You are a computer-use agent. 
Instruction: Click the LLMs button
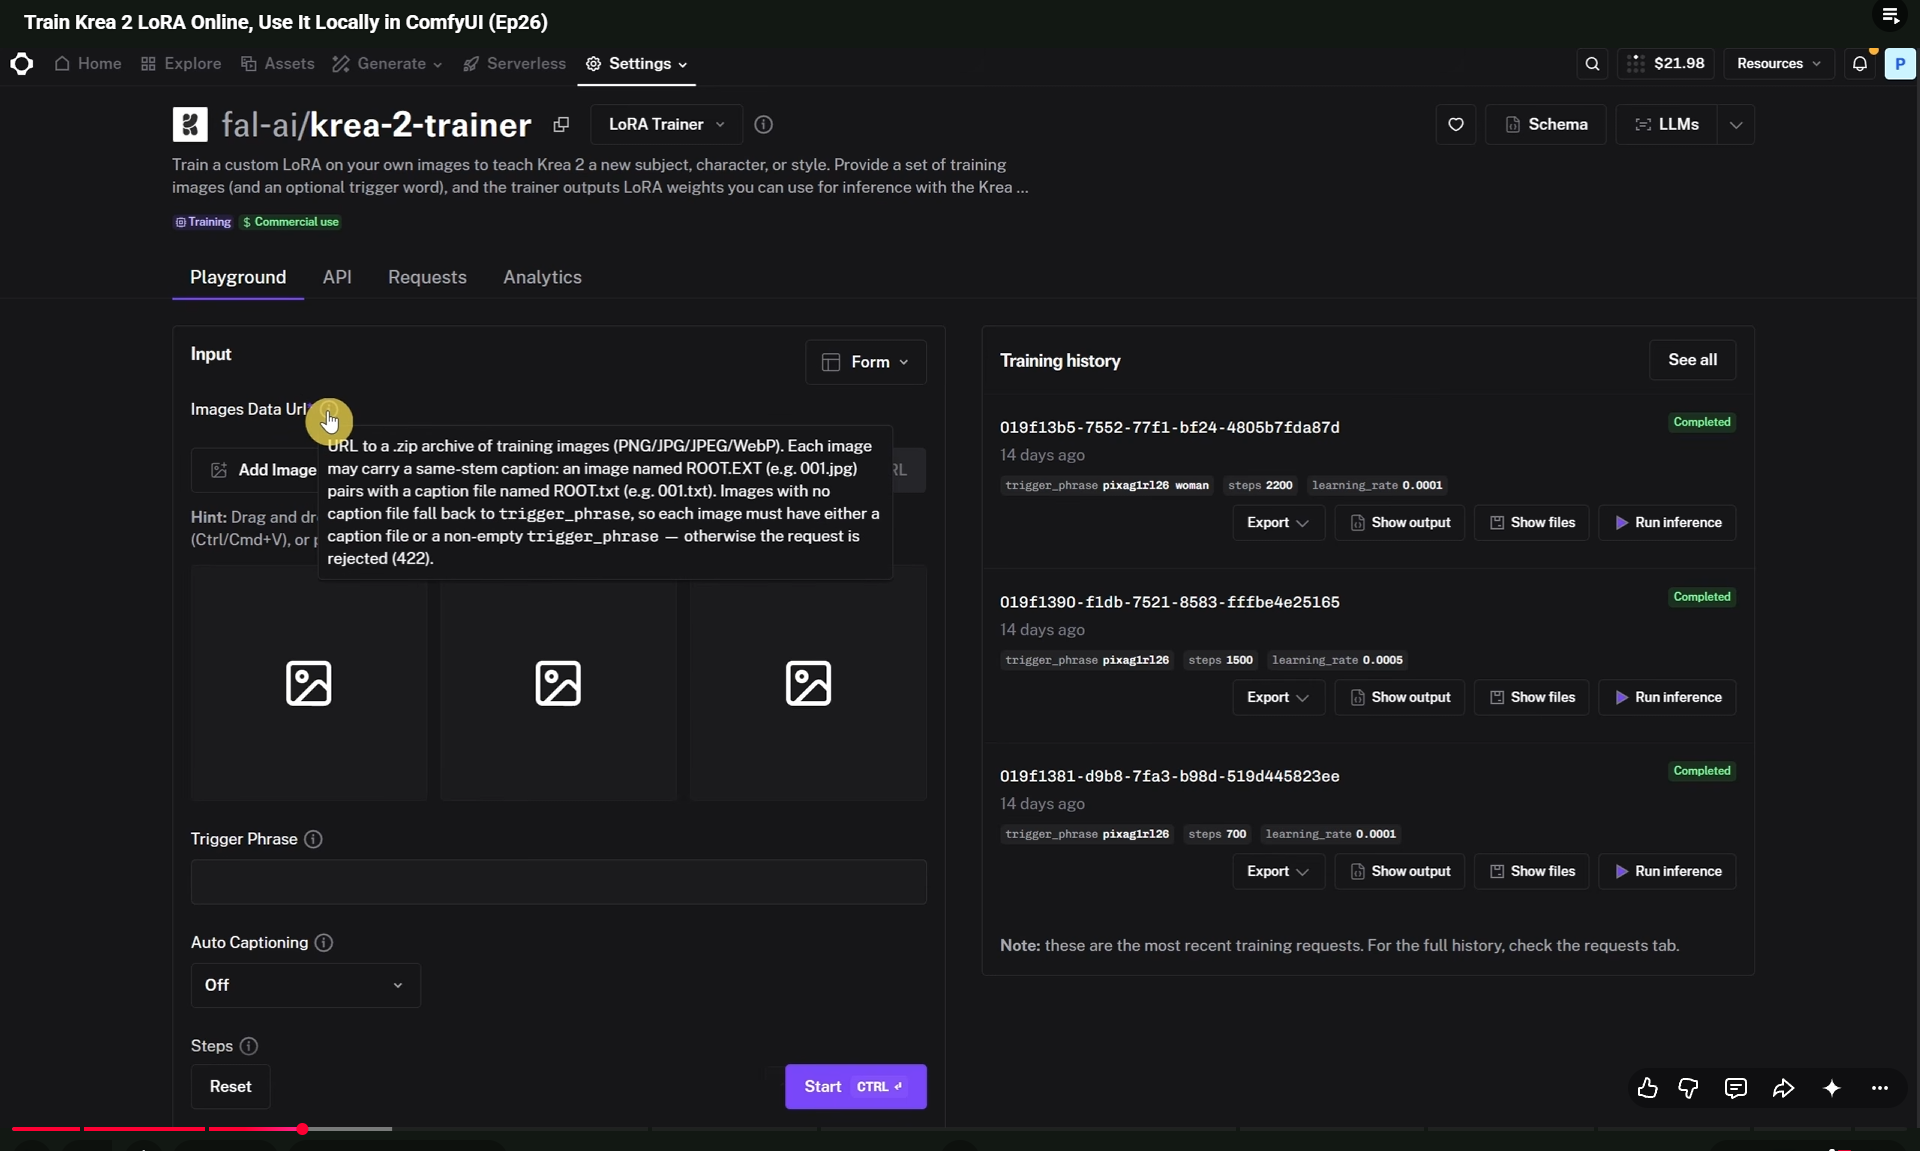coord(1667,125)
